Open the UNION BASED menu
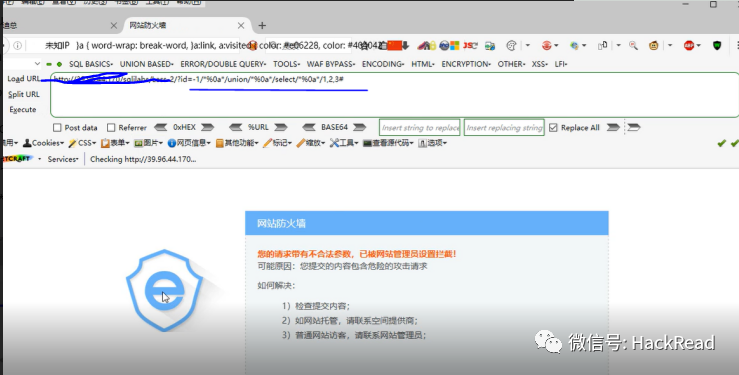Image resolution: width=739 pixels, height=375 pixels. click(x=147, y=64)
